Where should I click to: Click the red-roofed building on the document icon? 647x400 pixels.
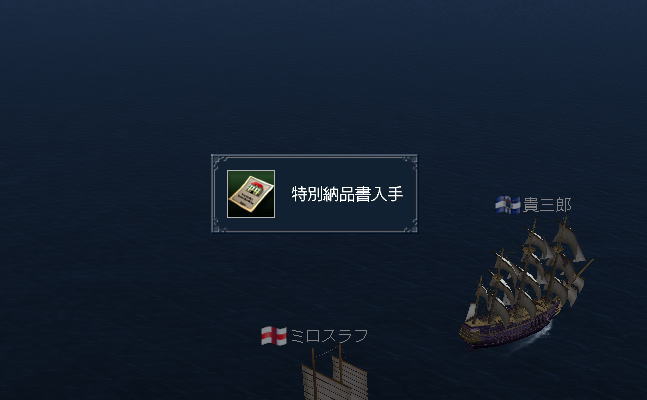coord(257,187)
